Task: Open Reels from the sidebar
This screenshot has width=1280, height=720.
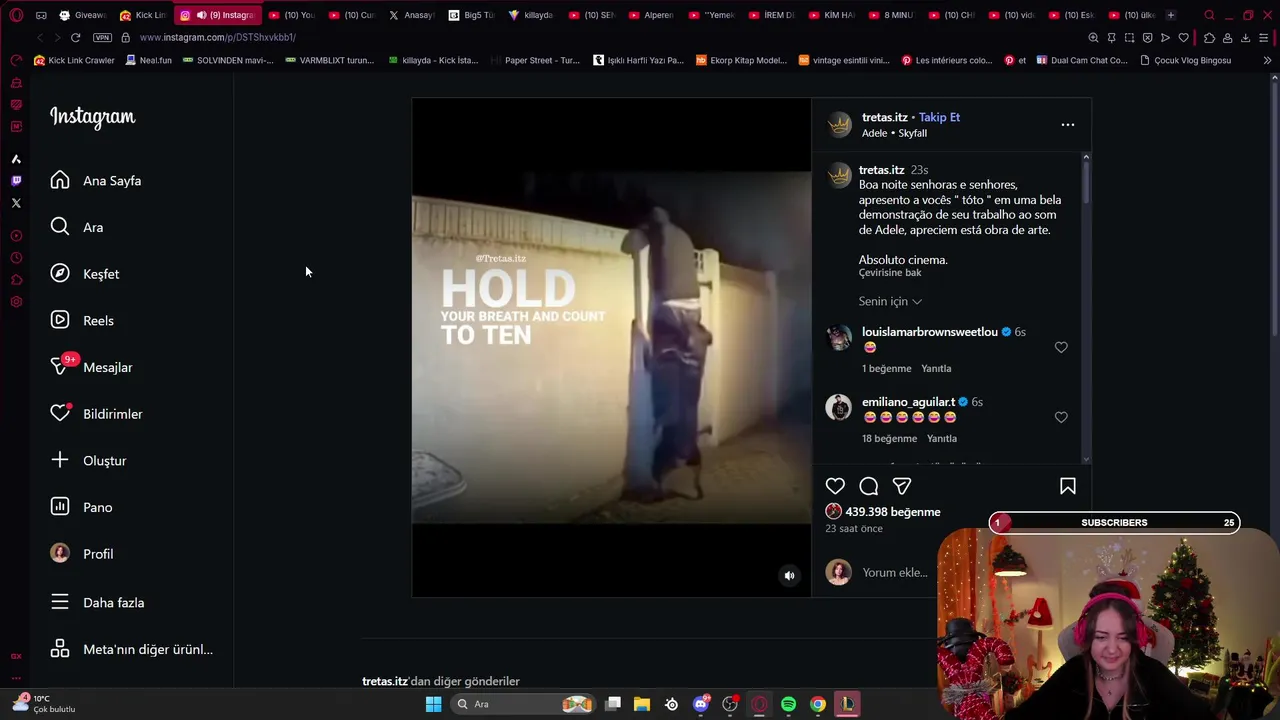Action: [x=82, y=321]
